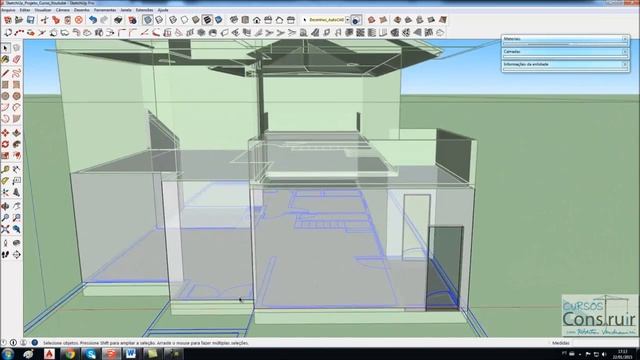
Task: Open the Desenho menu
Action: (82, 10)
